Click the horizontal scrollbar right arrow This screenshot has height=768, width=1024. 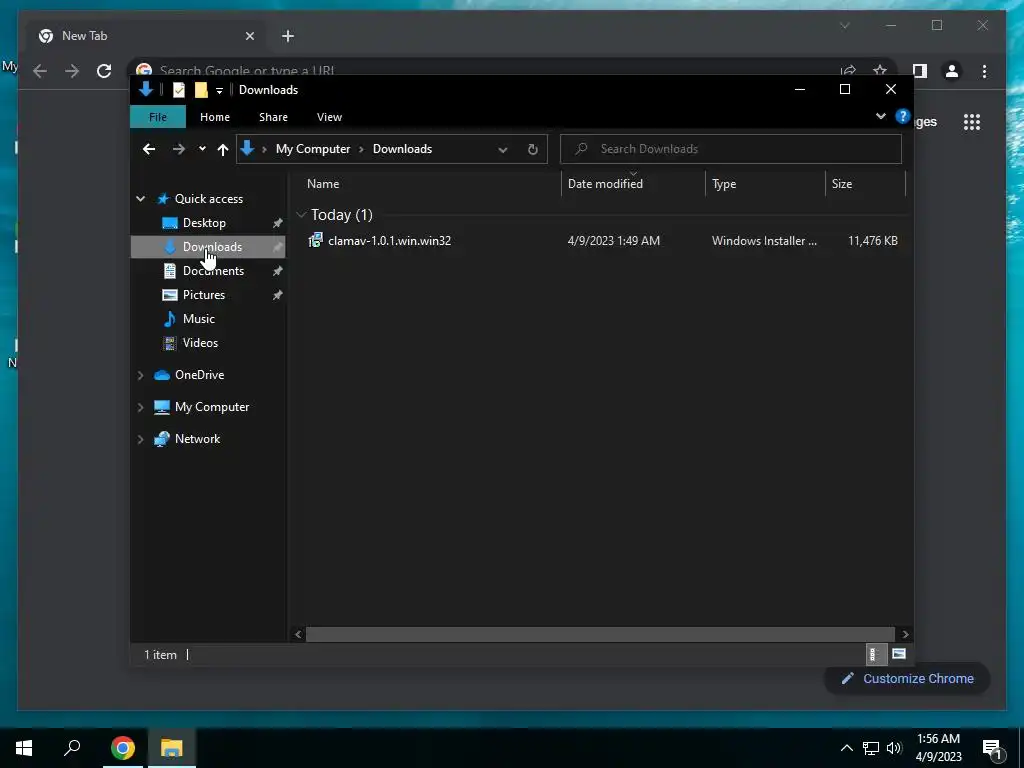coord(905,634)
